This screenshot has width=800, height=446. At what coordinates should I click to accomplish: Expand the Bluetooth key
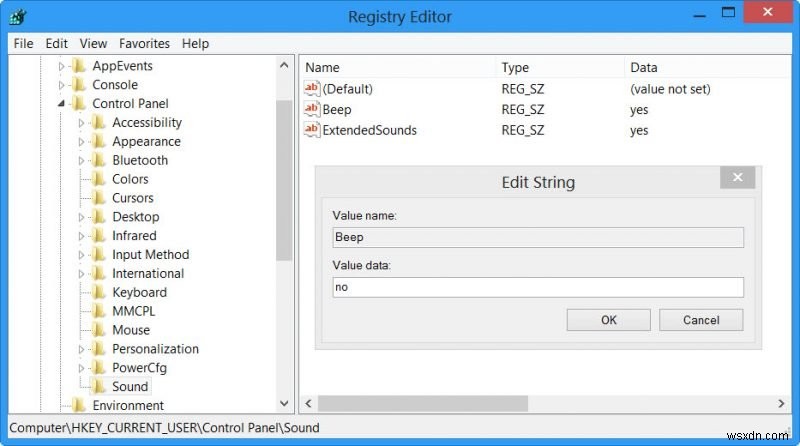click(81, 161)
